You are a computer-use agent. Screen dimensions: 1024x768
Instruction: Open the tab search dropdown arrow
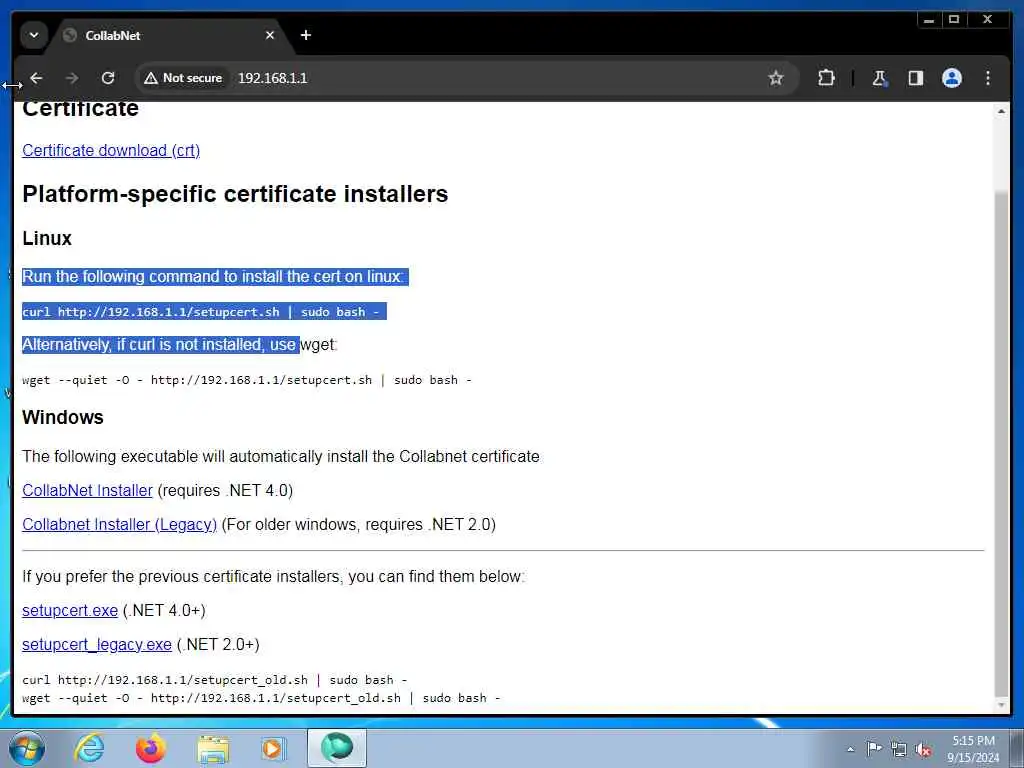point(34,35)
